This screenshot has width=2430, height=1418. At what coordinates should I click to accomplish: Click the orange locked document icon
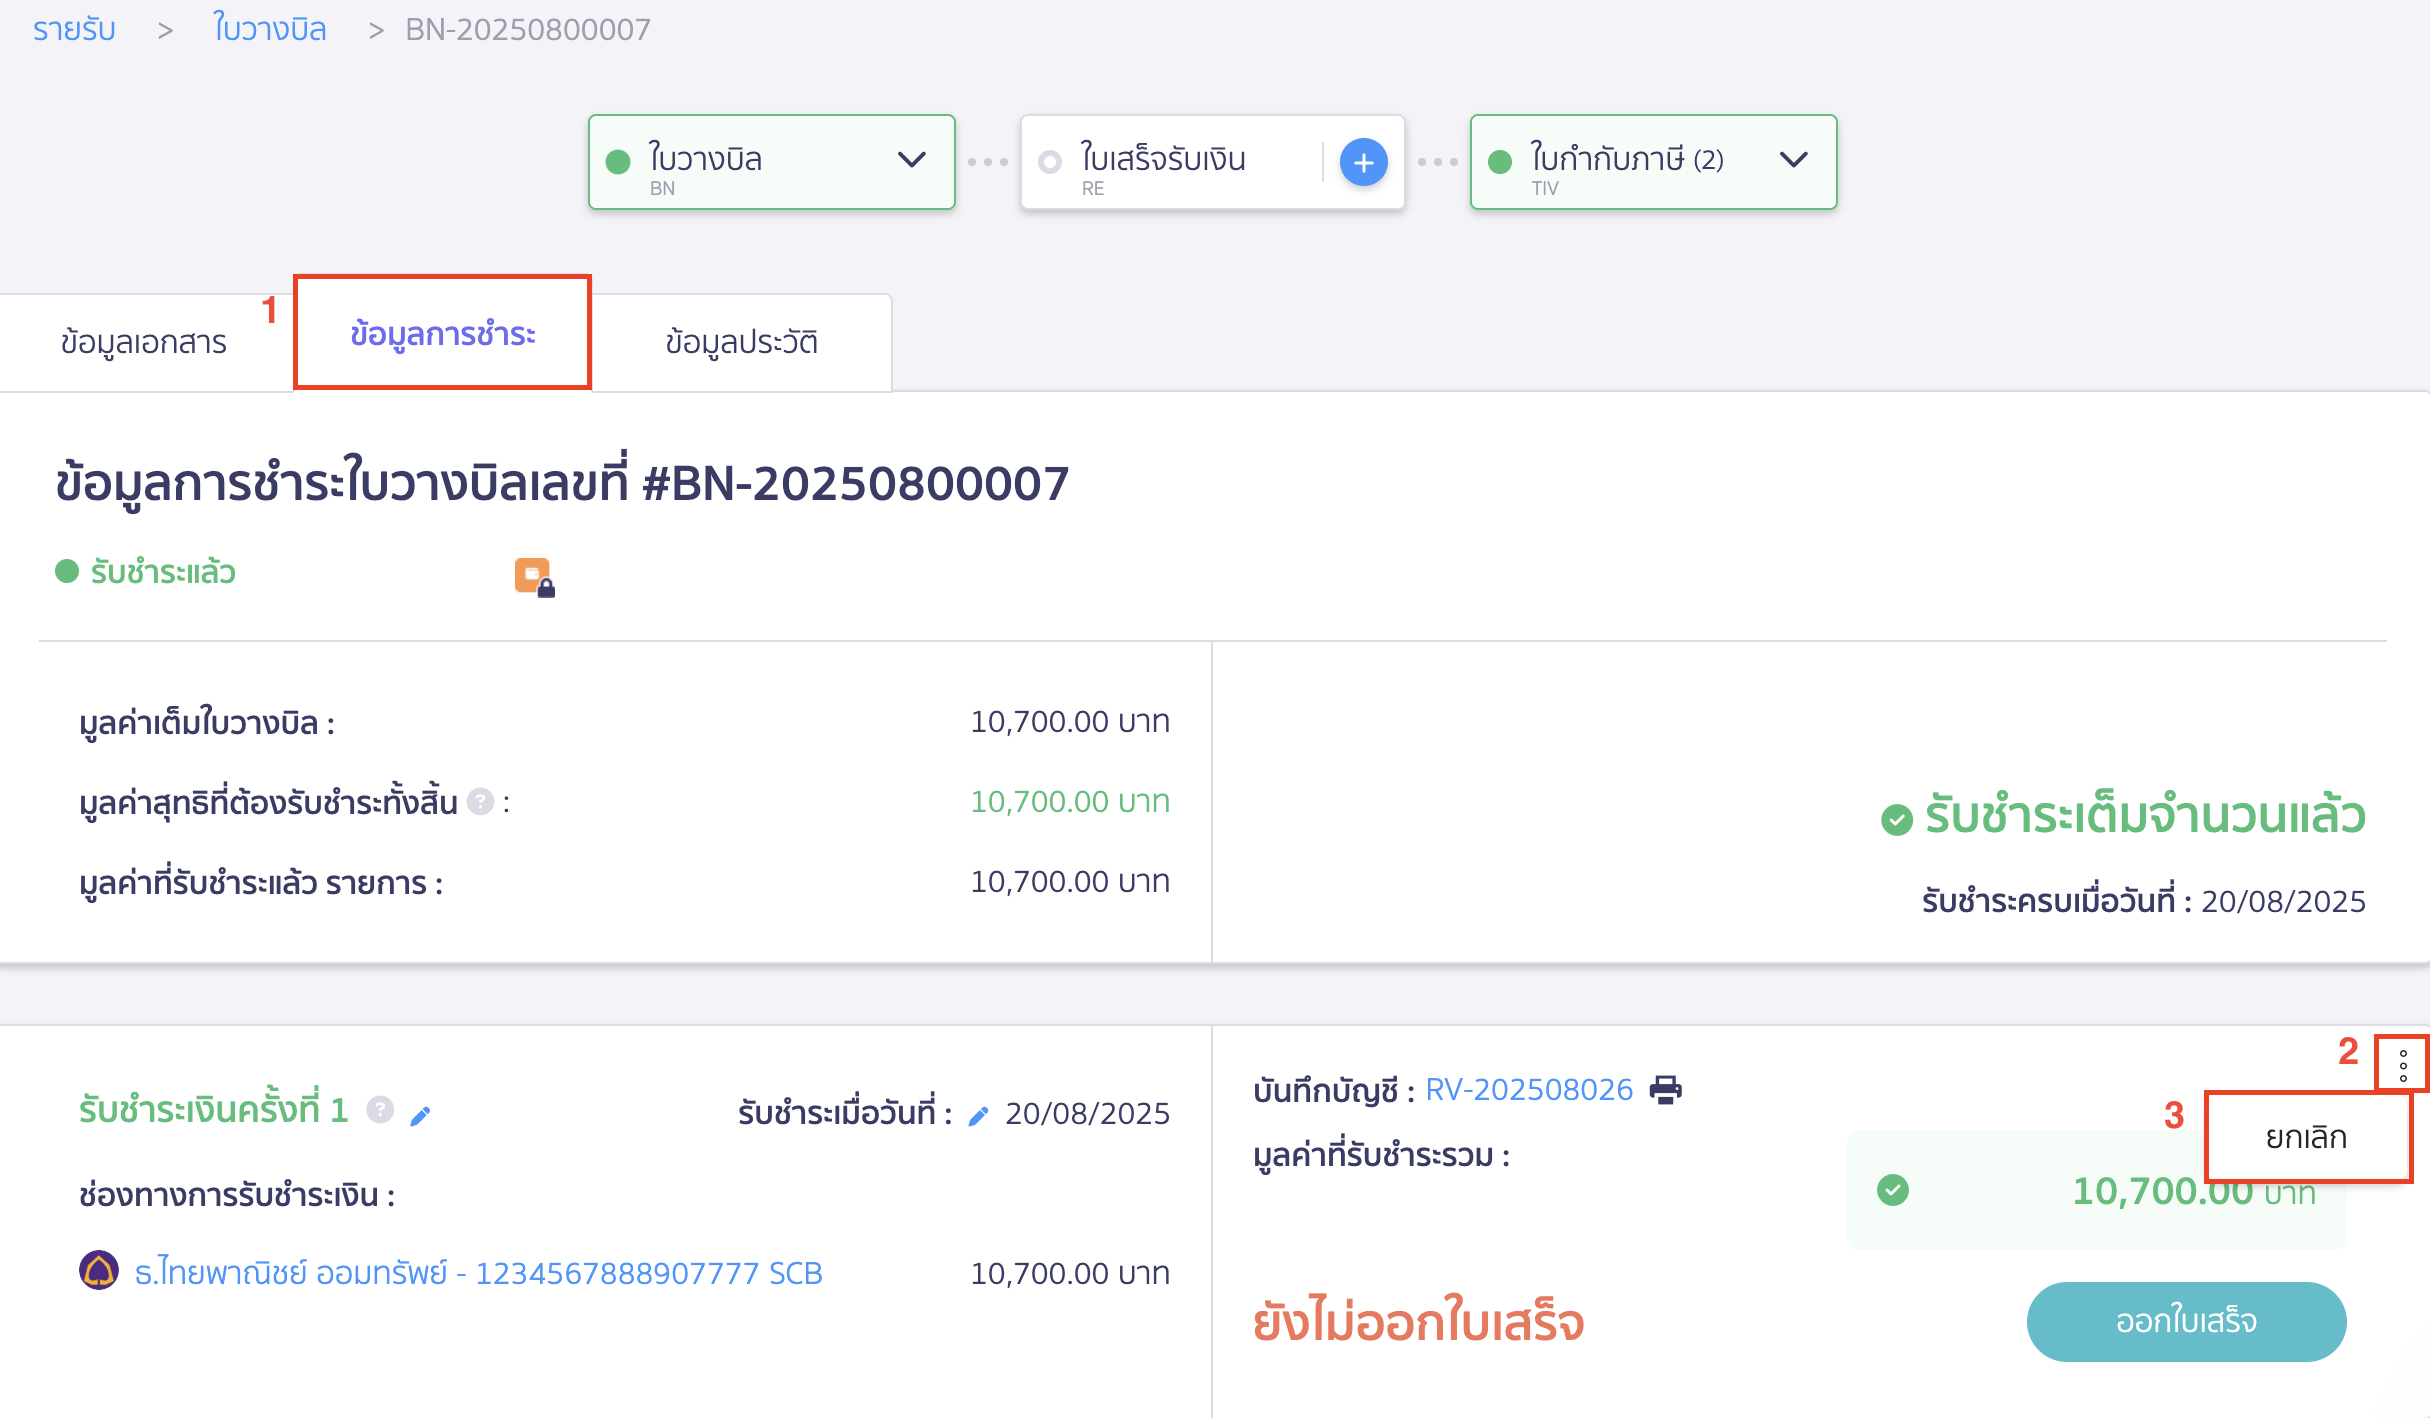coord(535,577)
